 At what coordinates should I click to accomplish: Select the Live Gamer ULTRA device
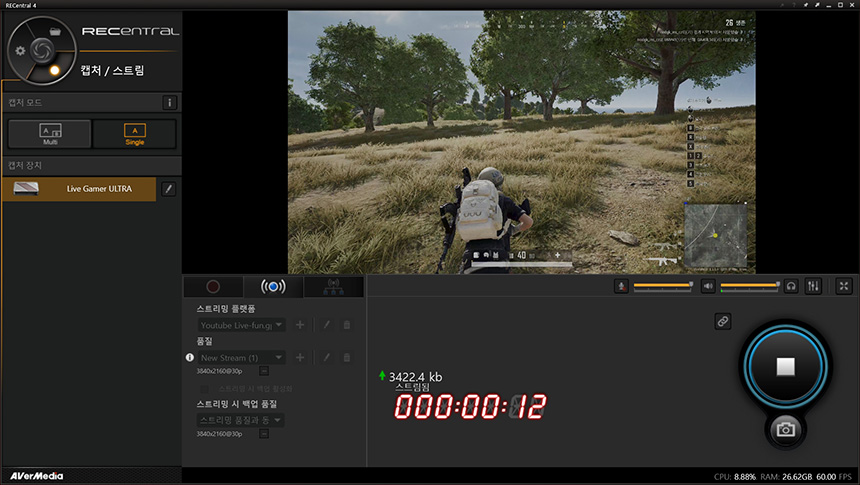tap(80, 189)
